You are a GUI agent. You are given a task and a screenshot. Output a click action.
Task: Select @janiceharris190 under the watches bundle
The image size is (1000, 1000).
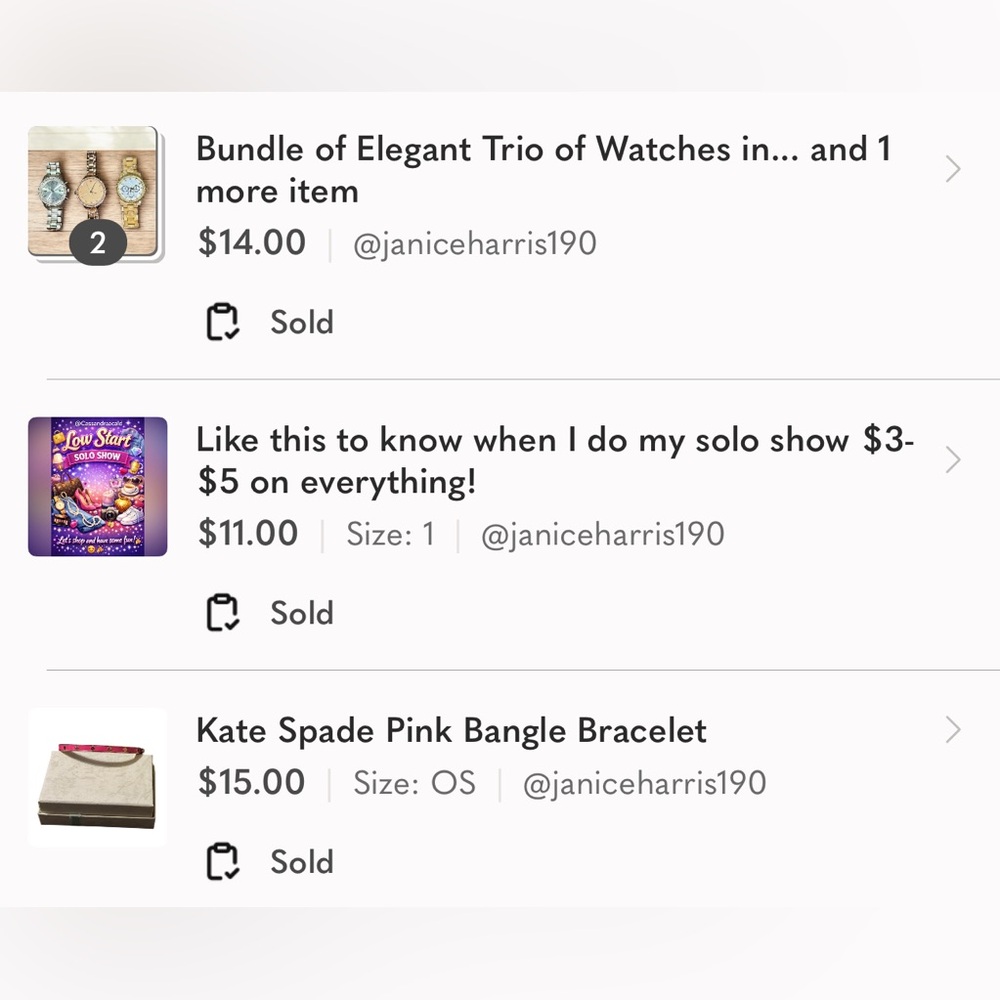pyautogui.click(x=475, y=242)
